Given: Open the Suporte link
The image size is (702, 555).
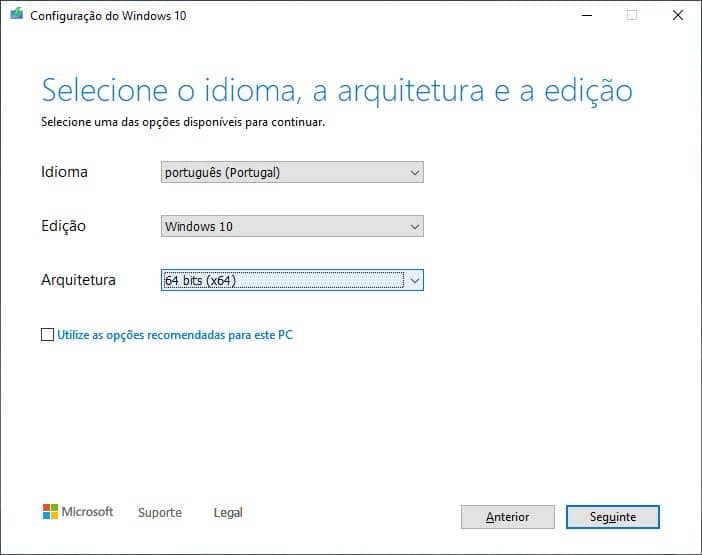Looking at the screenshot, I should point(160,512).
